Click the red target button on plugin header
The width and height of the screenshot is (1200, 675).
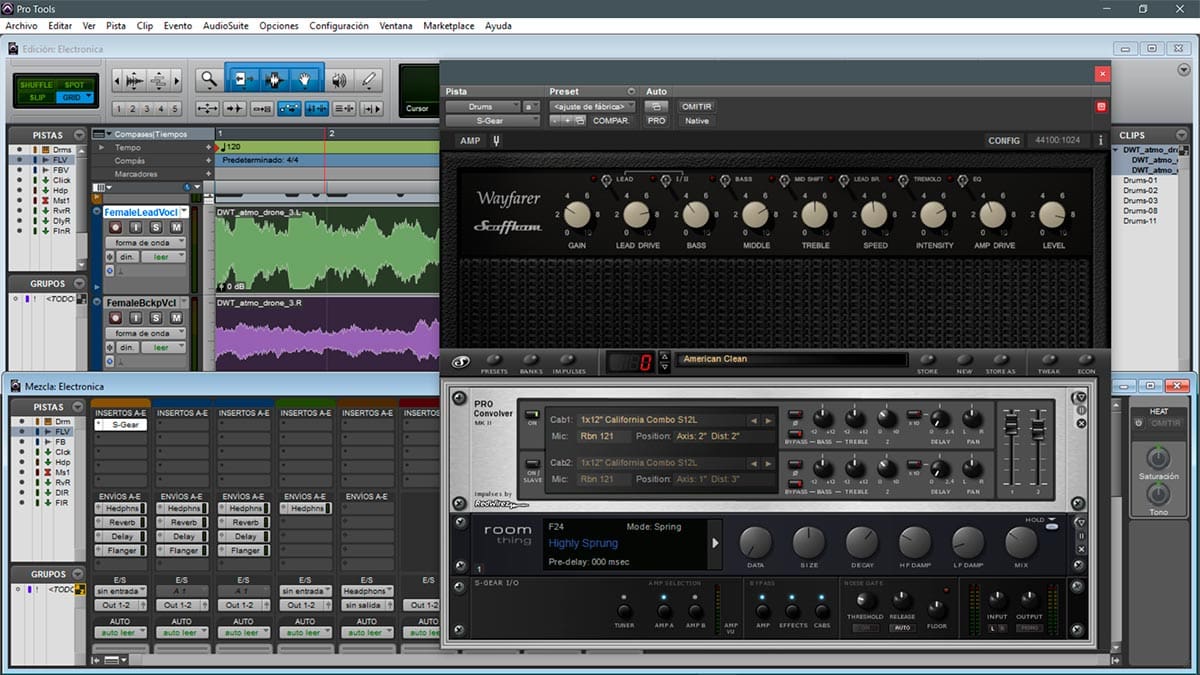pos(1102,106)
